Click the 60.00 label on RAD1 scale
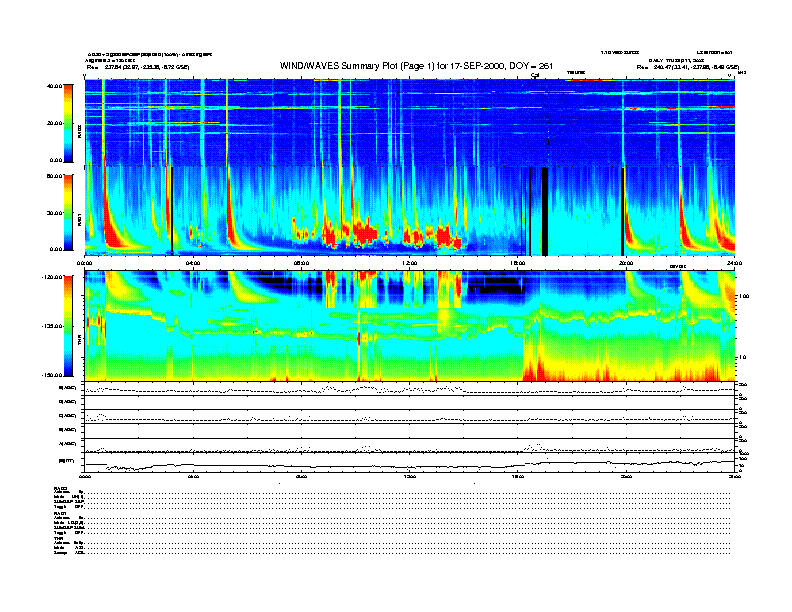The width and height of the screenshot is (792, 612). tap(54, 176)
